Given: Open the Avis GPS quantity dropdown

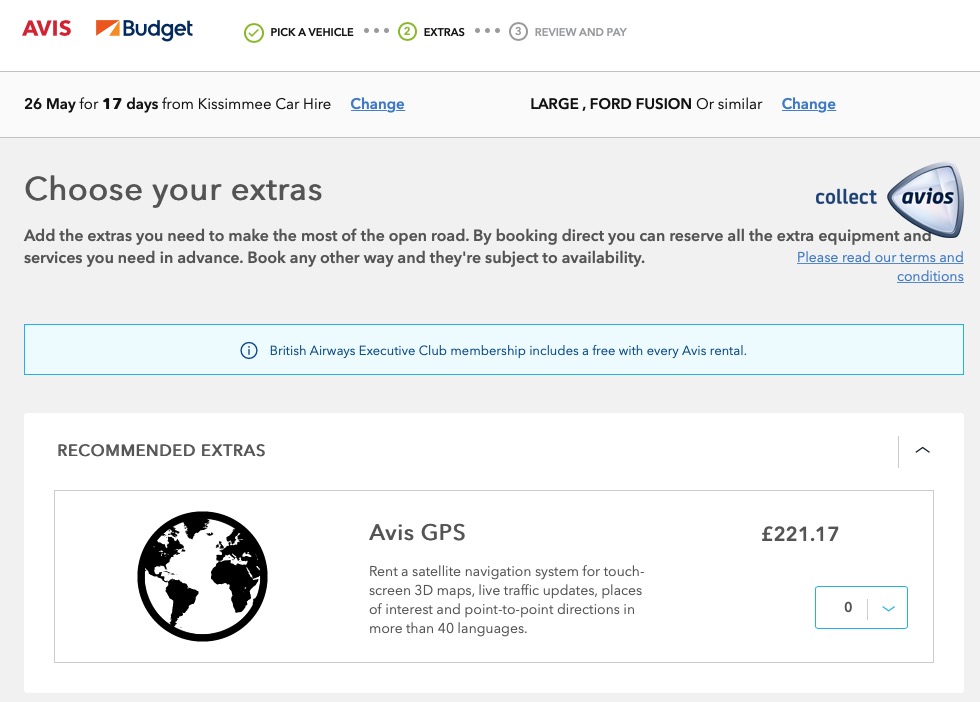Looking at the screenshot, I should point(861,607).
